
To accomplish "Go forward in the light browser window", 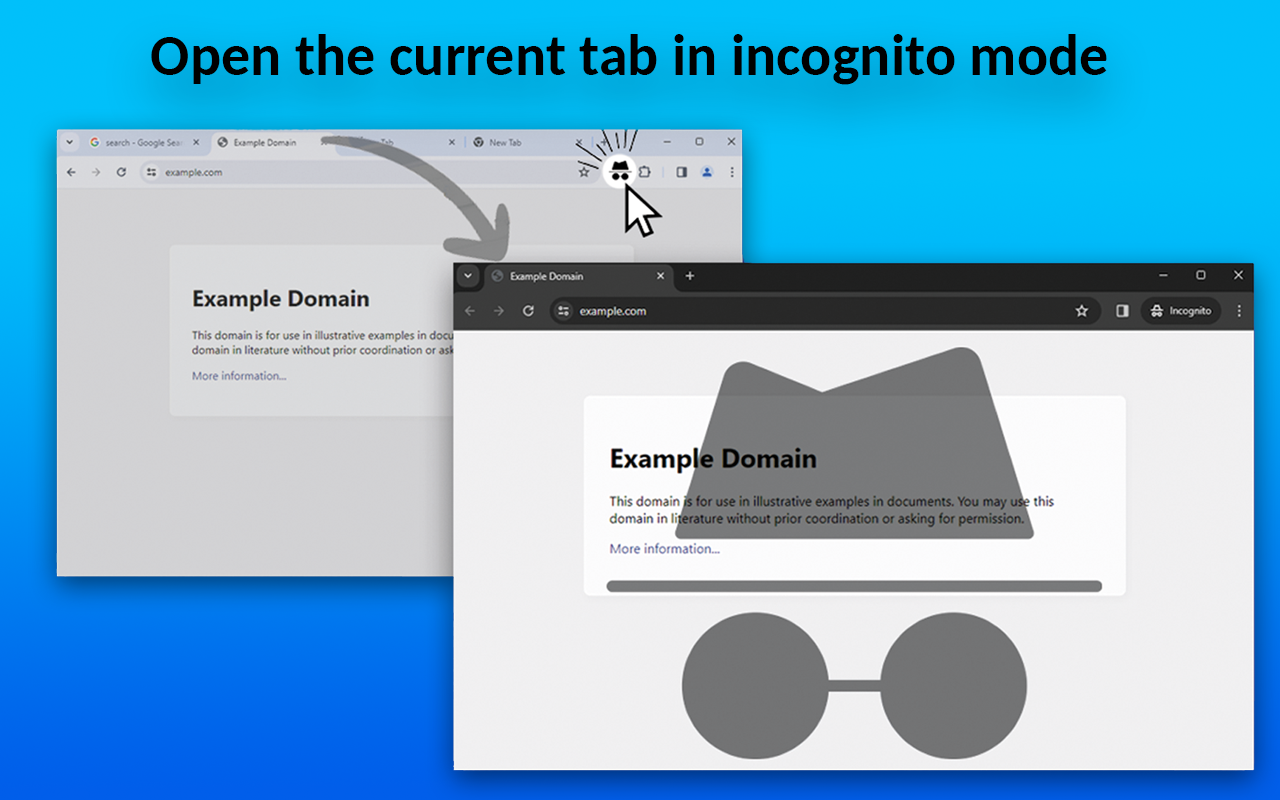I will 96,172.
